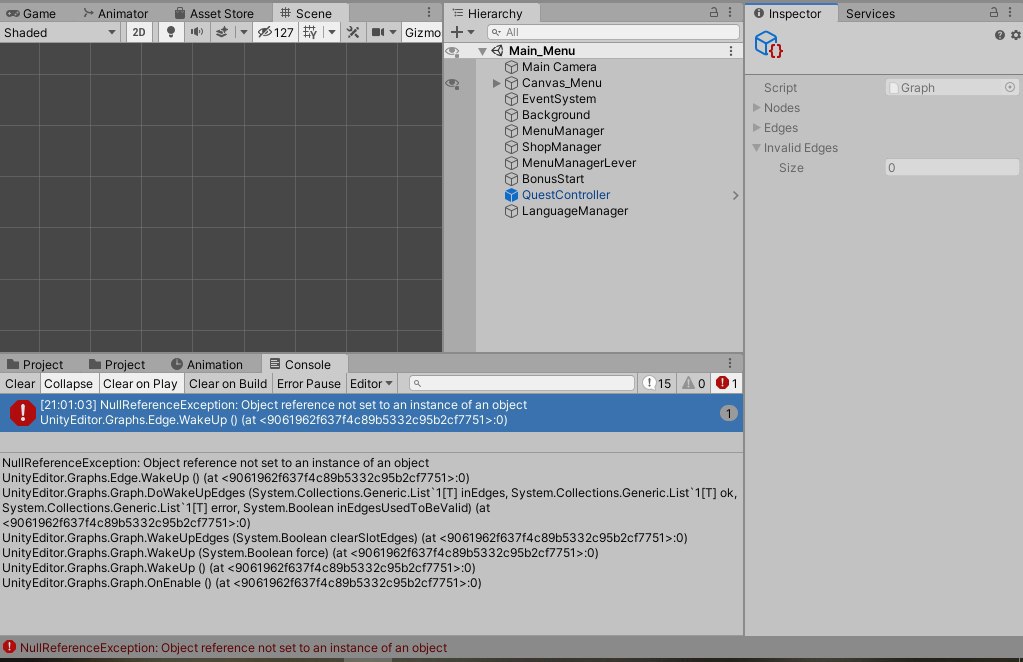
Task: Open the Services tab
Action: click(870, 13)
